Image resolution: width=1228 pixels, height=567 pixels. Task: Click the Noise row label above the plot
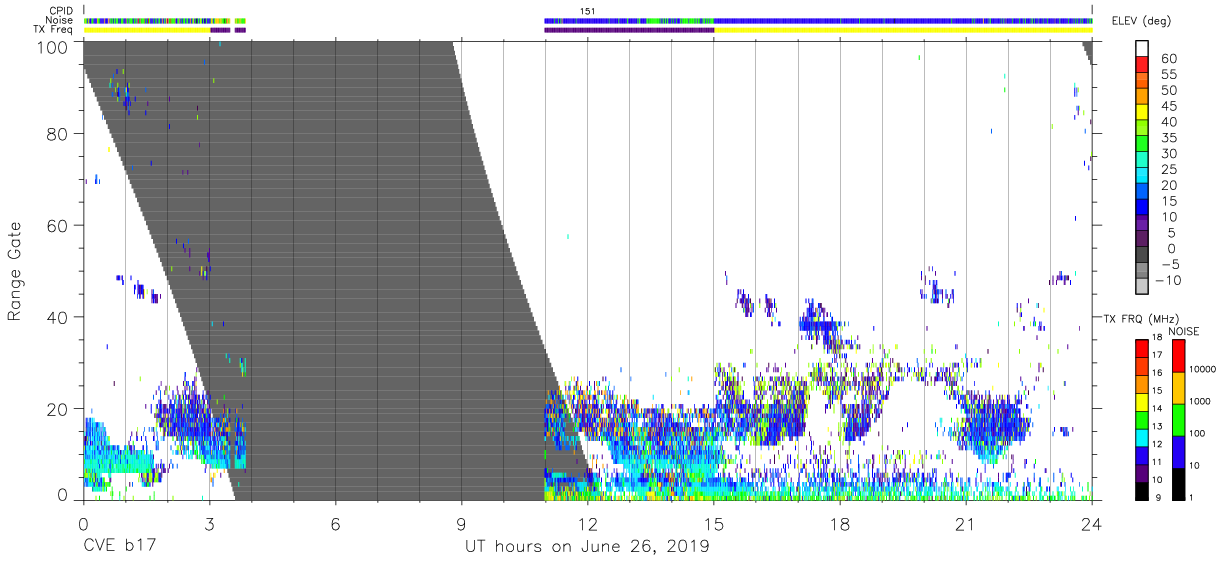(59, 20)
